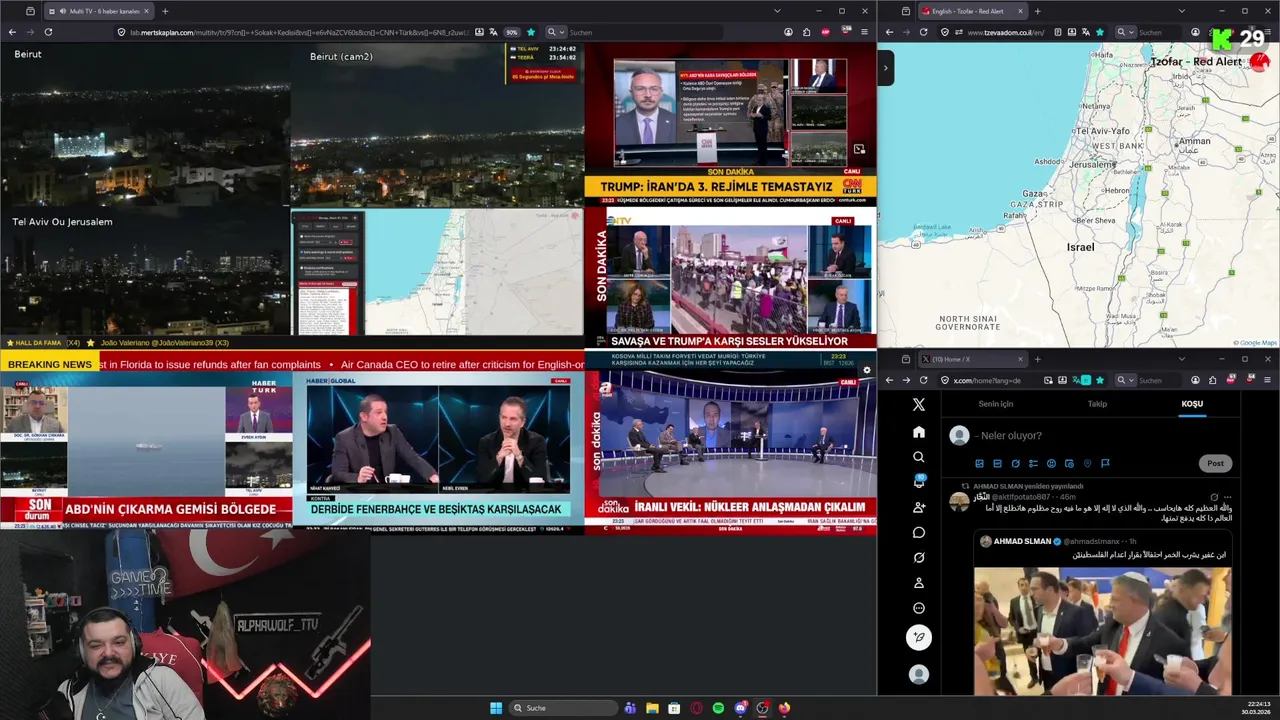Image resolution: width=1280 pixels, height=720 pixels.
Task: Open settings gear above A Haber stream
Action: click(867, 370)
